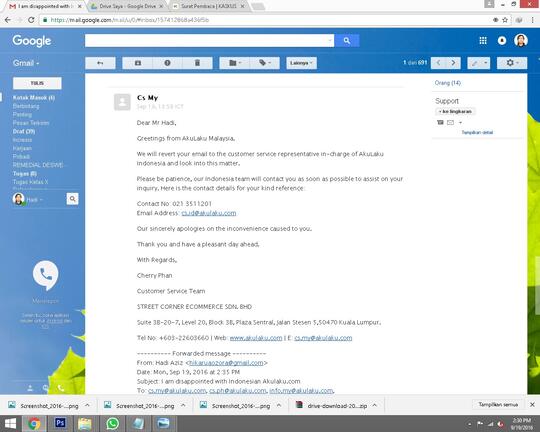Open Google notifications bell
540x432 pixels.
[502, 41]
